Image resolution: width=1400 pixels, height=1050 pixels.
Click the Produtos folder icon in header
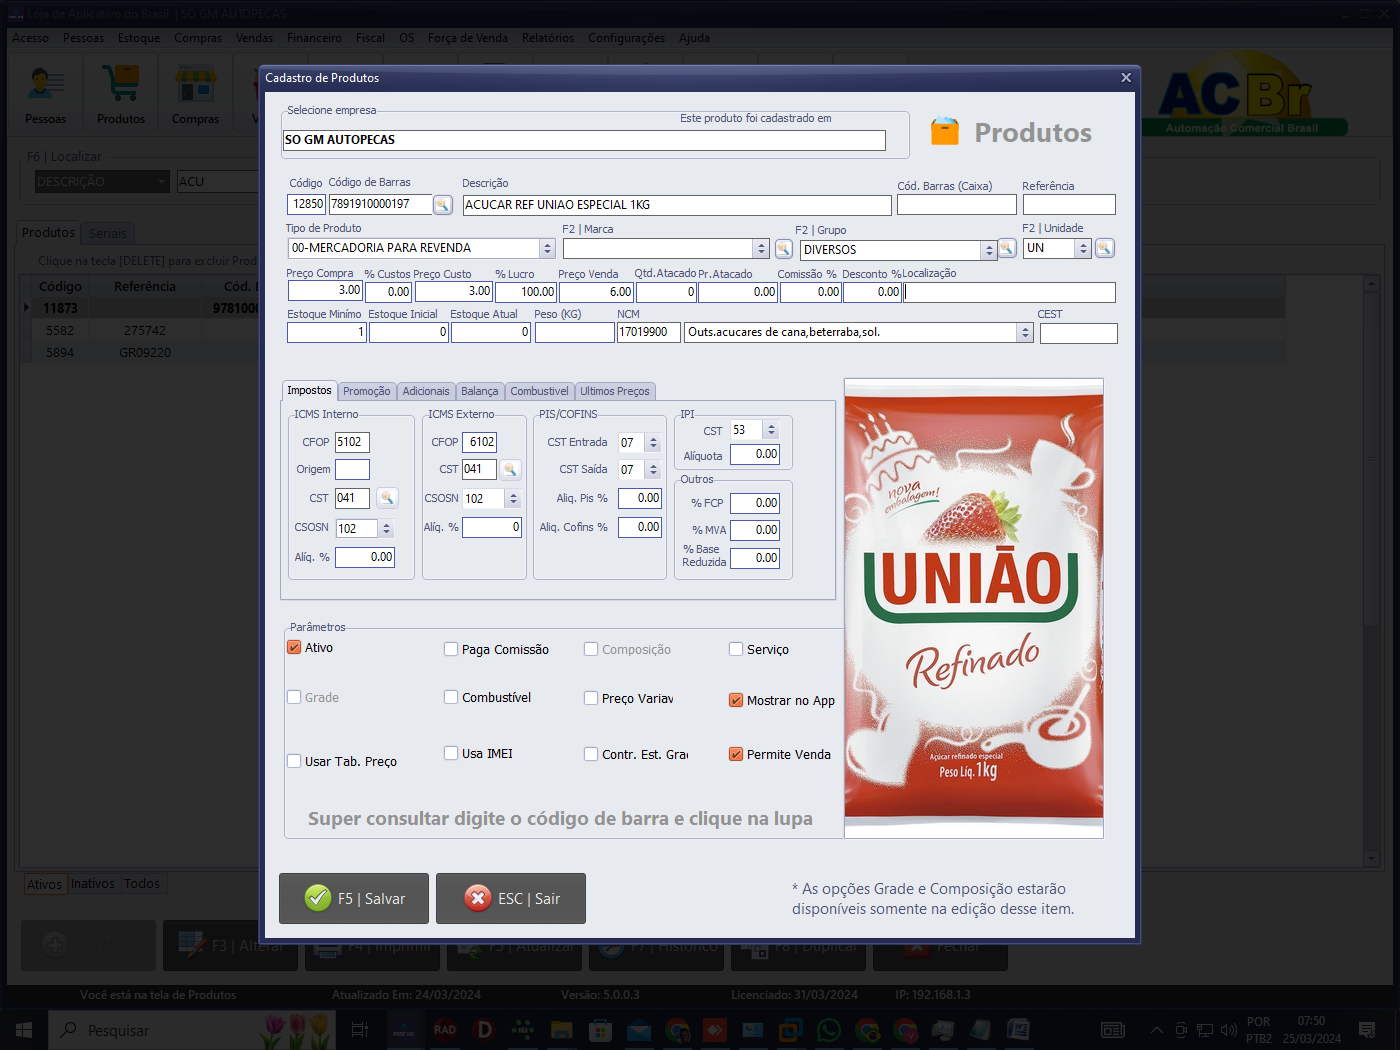pos(945,132)
